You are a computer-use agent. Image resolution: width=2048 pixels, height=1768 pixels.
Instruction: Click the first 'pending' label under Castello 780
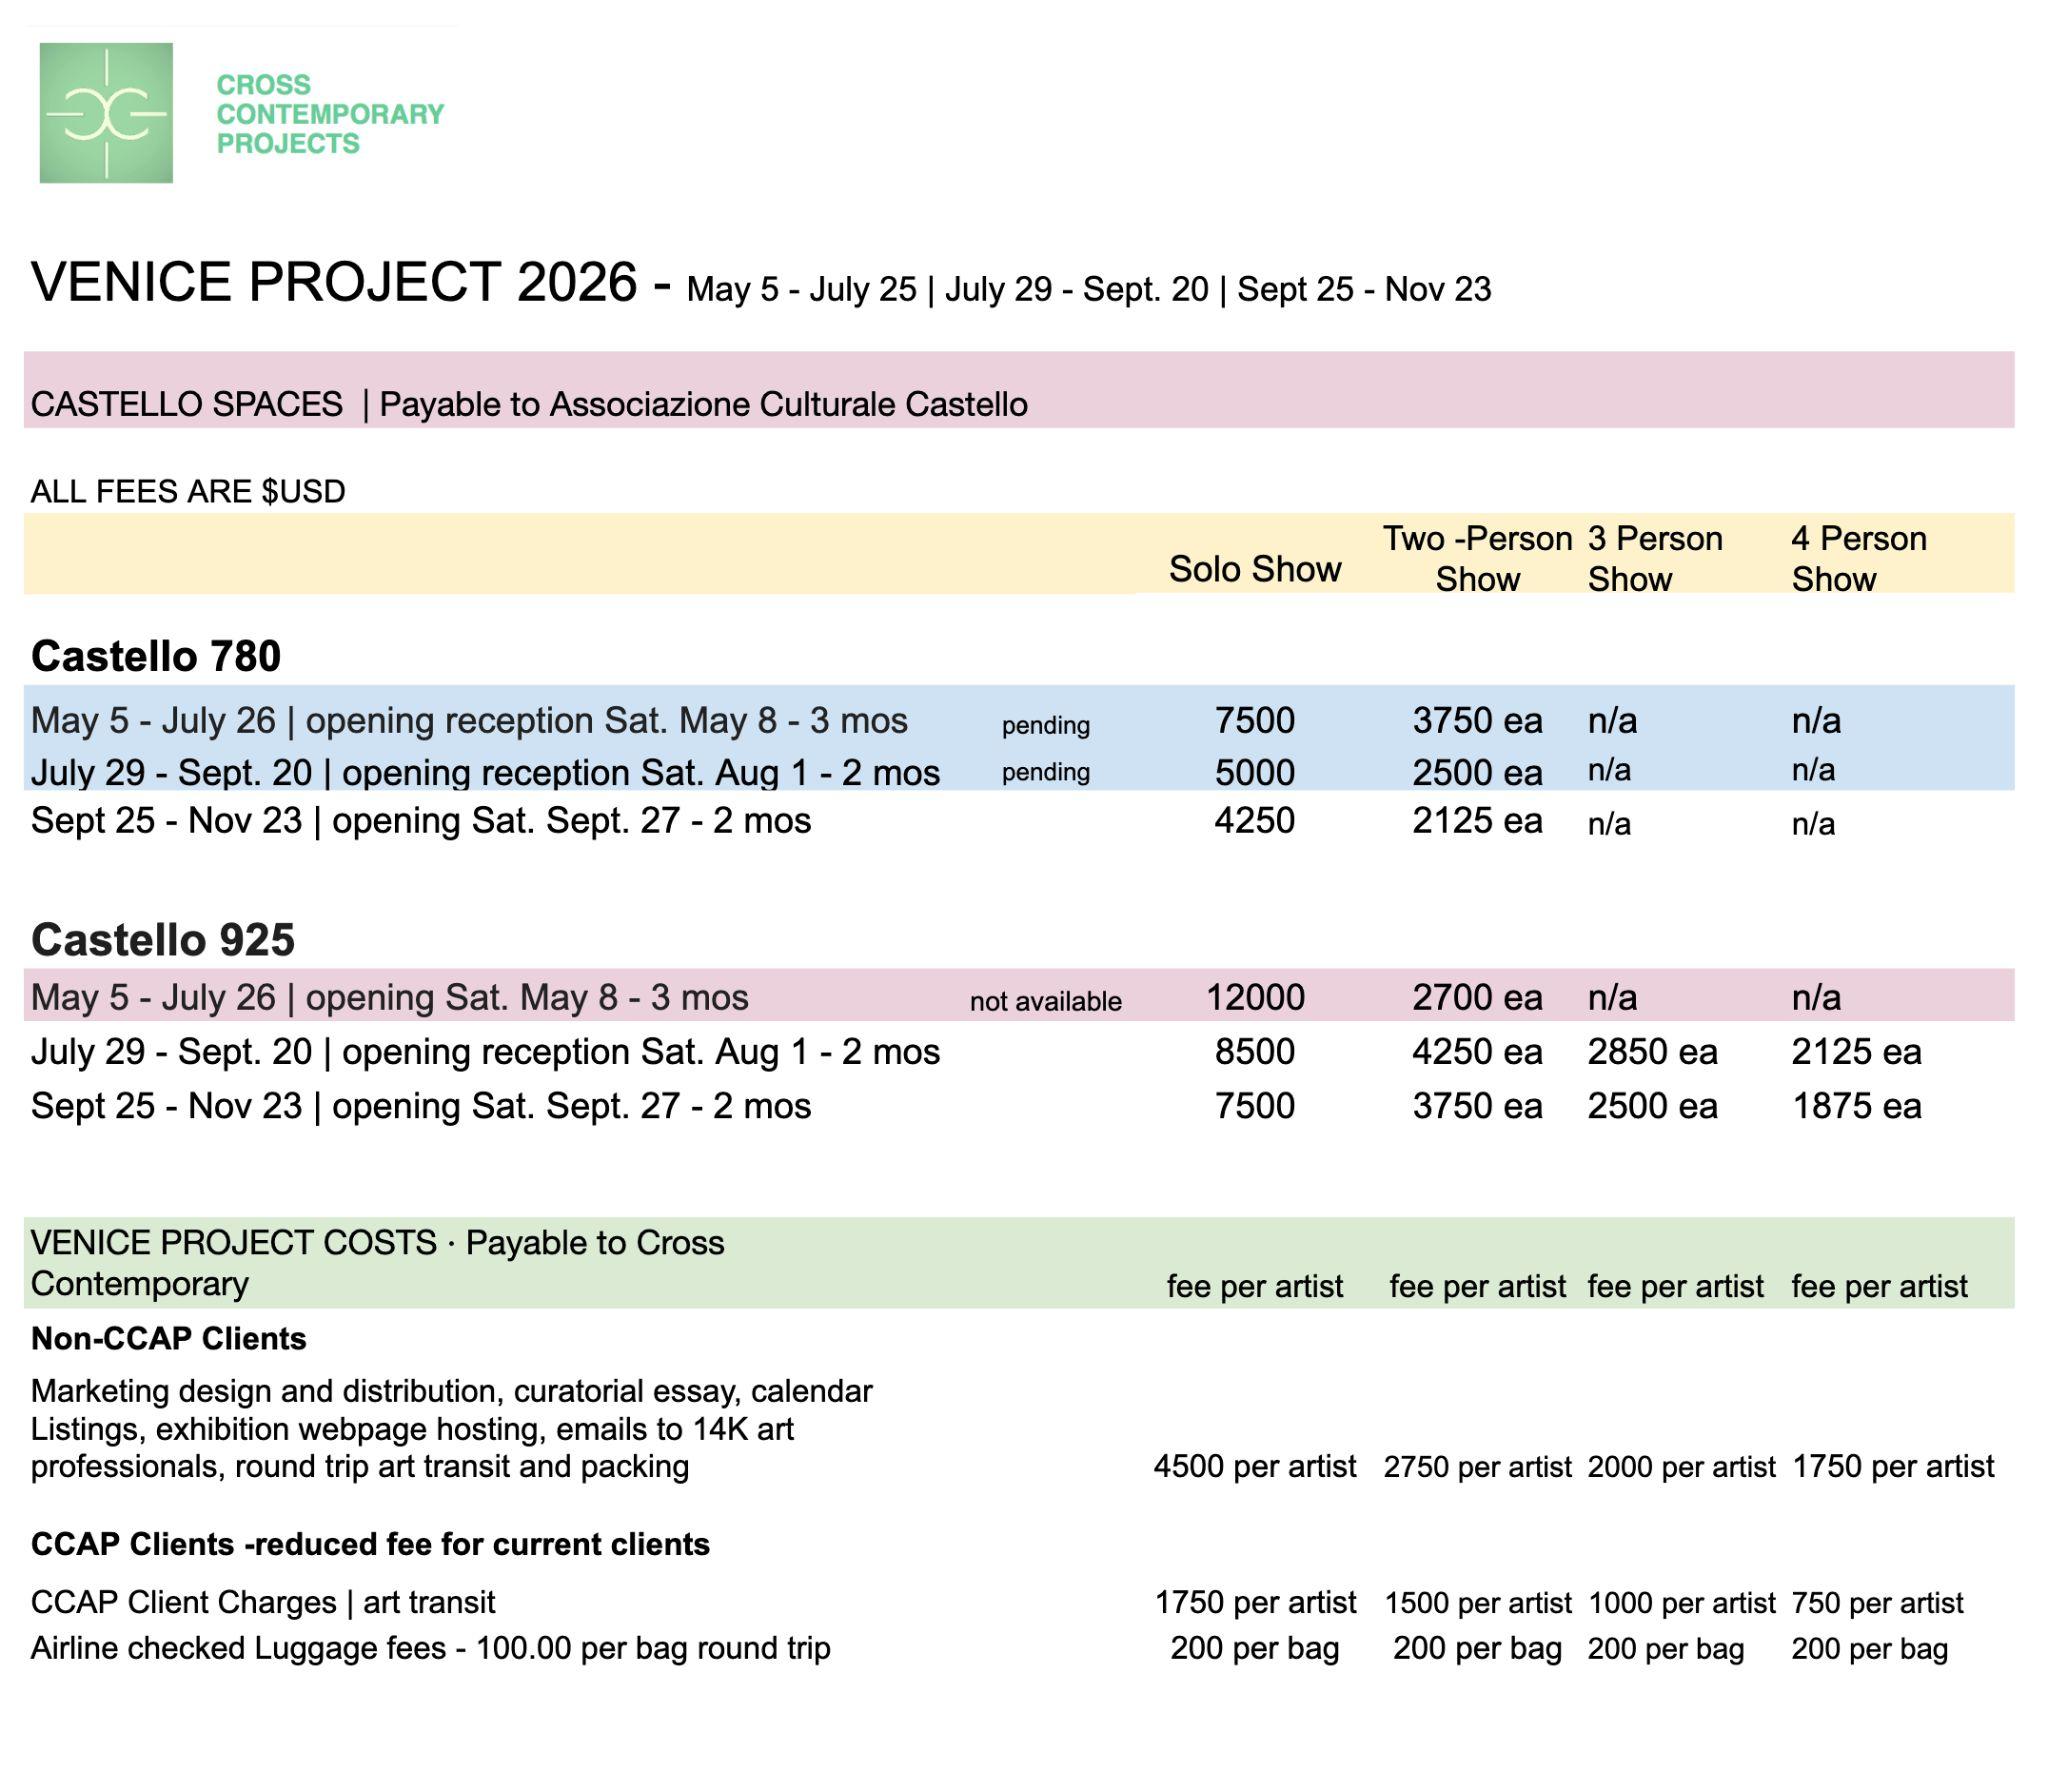[1045, 725]
